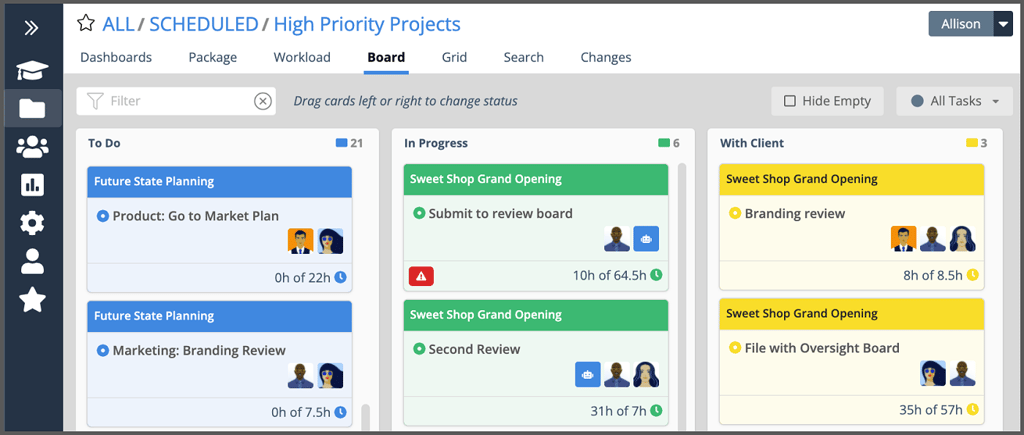The height and width of the screenshot is (435, 1024).
Task: Click robot avatar on Submit to review board
Action: [646, 239]
